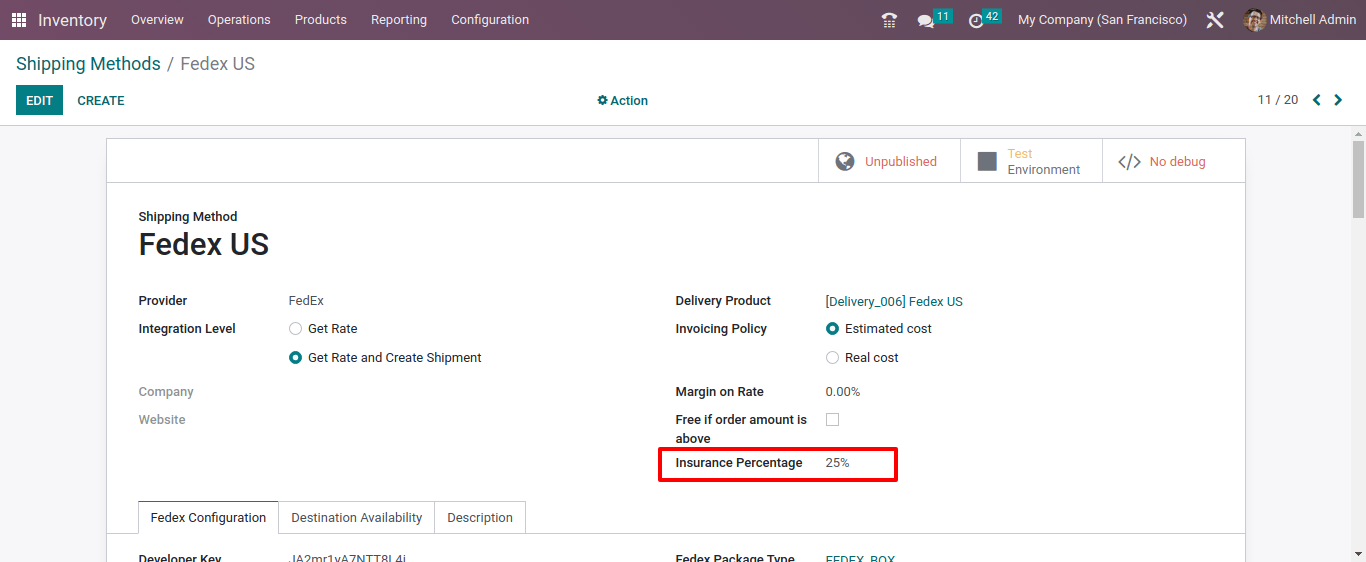Click the No debug code icon
This screenshot has width=1366, height=562.
1129,162
